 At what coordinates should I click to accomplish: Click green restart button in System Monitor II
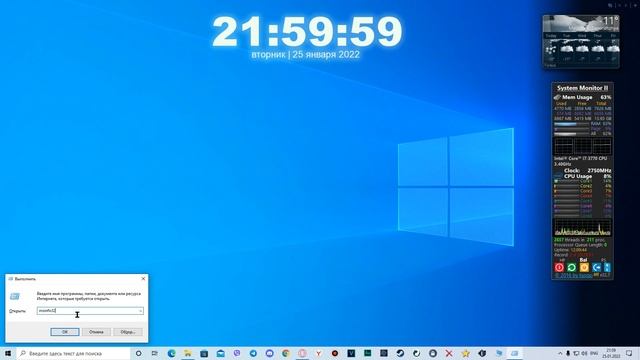pos(571,267)
